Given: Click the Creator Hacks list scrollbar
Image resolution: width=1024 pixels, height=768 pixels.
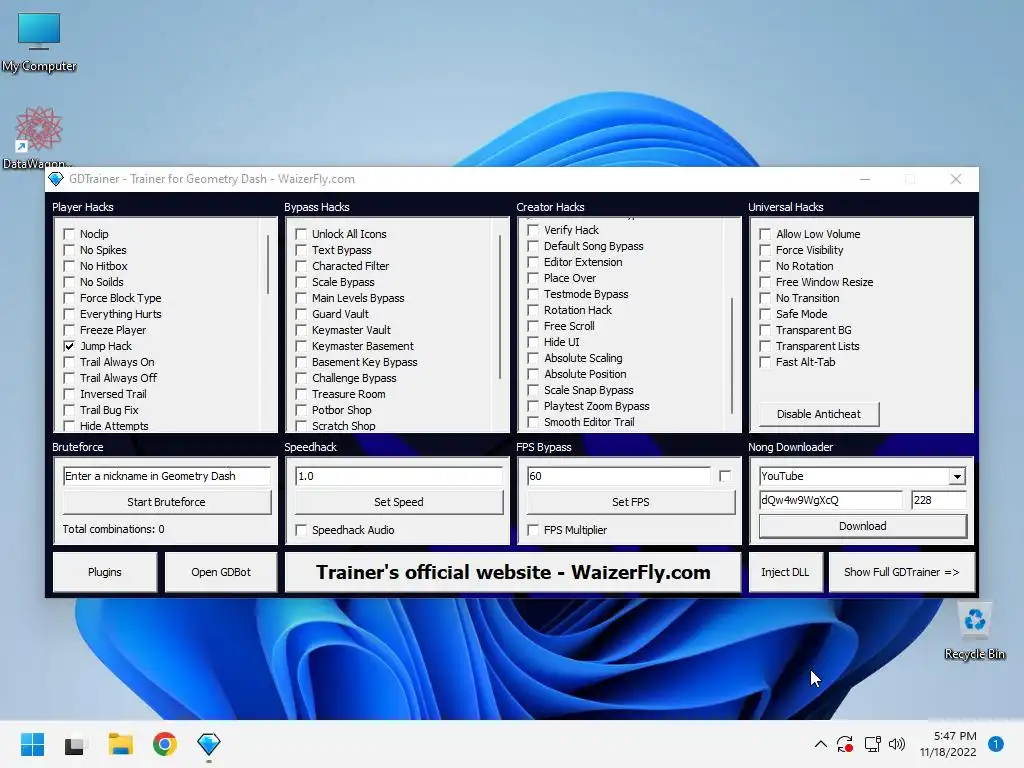Looking at the screenshot, I should pyautogui.click(x=732, y=355).
